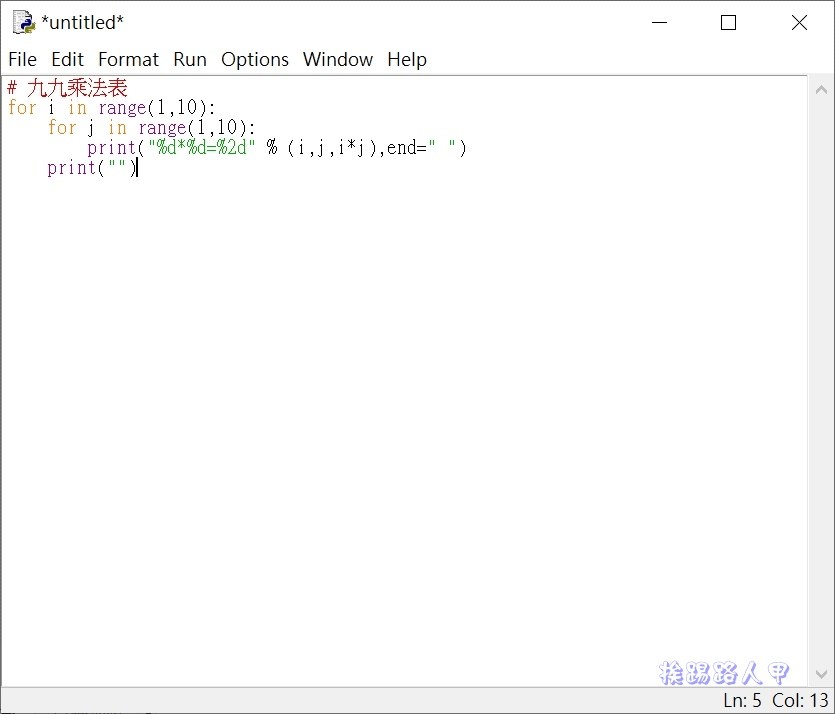835x714 pixels.
Task: Open the File menu
Action: click(x=22, y=59)
